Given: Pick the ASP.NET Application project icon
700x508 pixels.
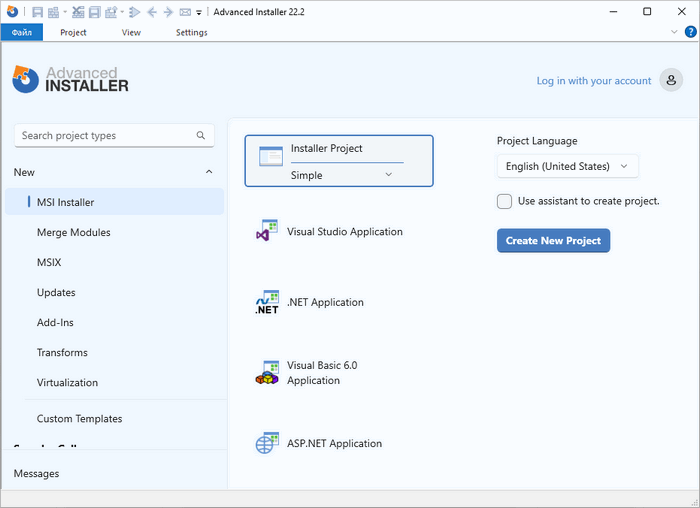Looking at the screenshot, I should point(267,444).
